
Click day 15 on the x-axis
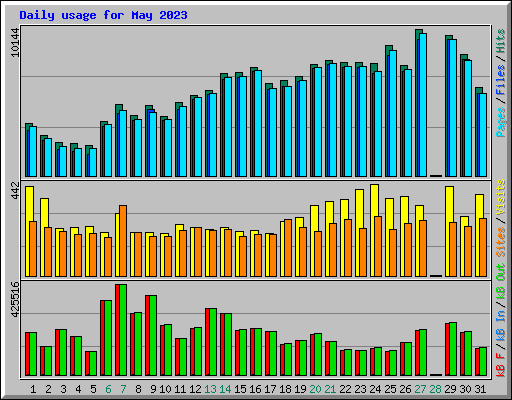point(240,389)
